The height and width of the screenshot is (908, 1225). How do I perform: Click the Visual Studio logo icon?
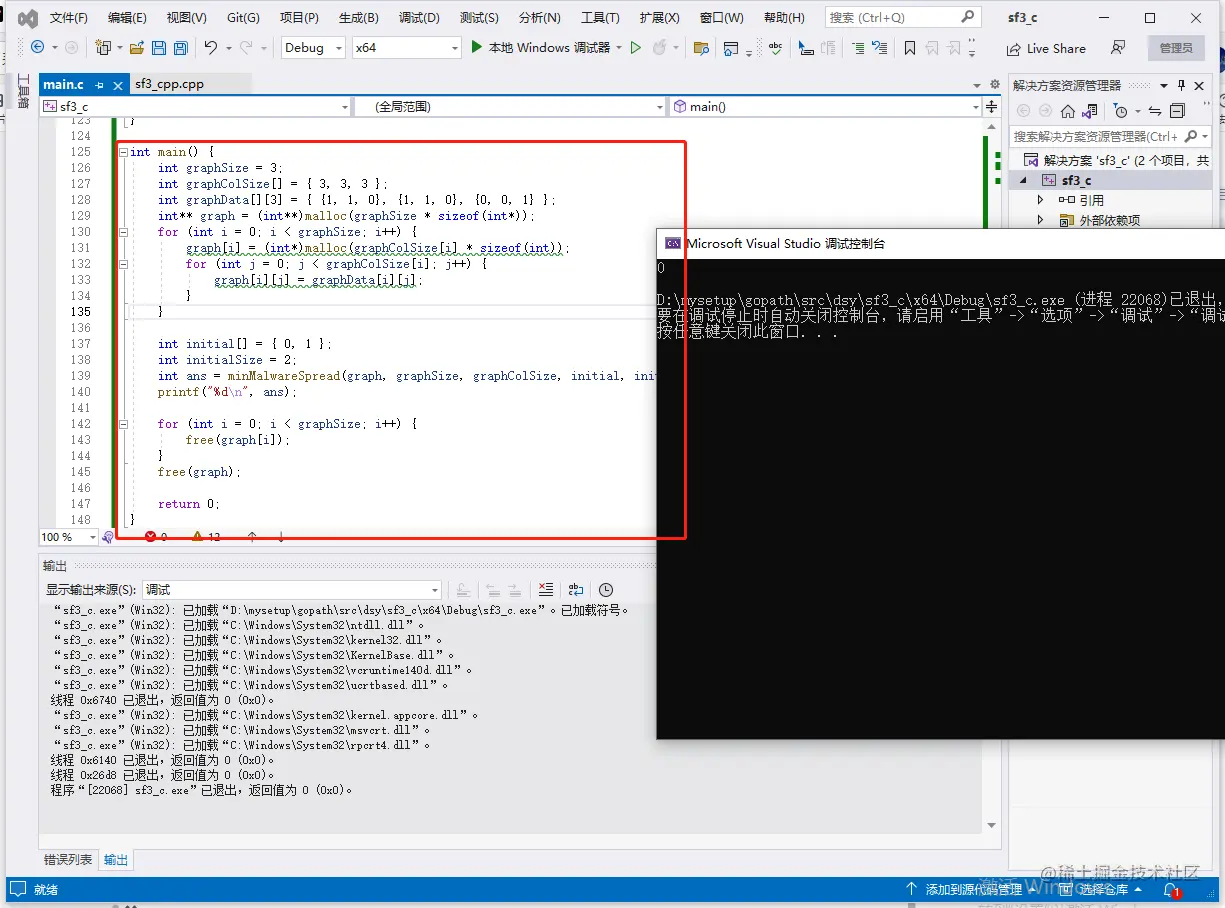[x=27, y=18]
